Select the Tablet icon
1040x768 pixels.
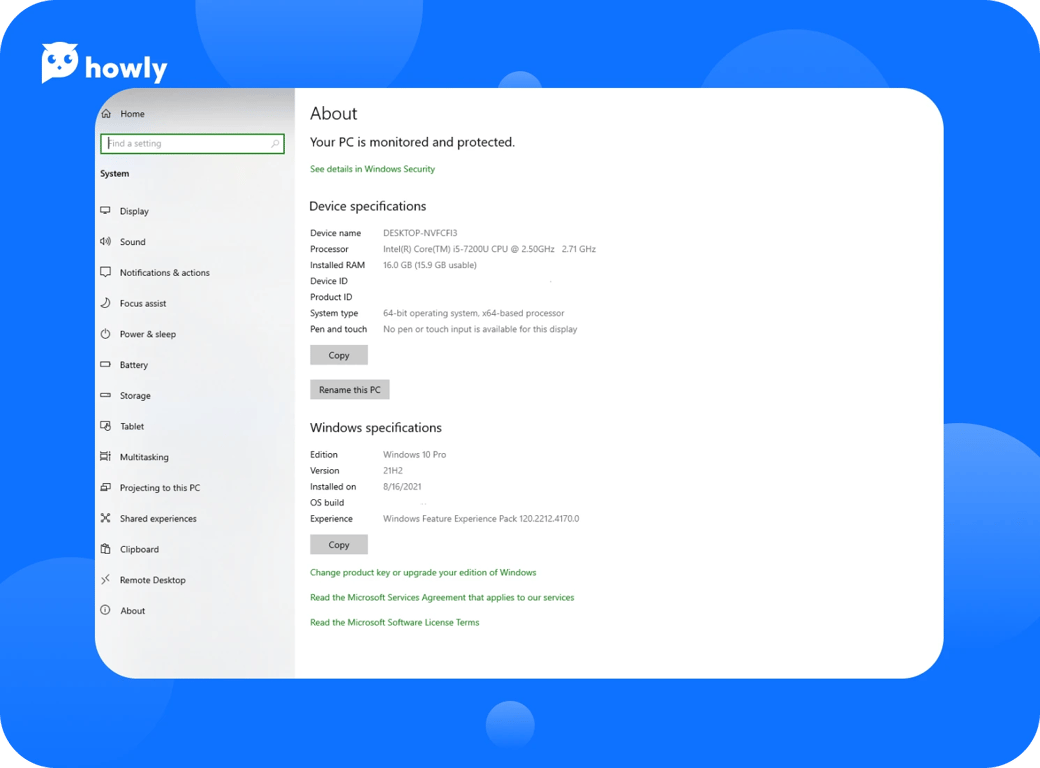coord(106,426)
